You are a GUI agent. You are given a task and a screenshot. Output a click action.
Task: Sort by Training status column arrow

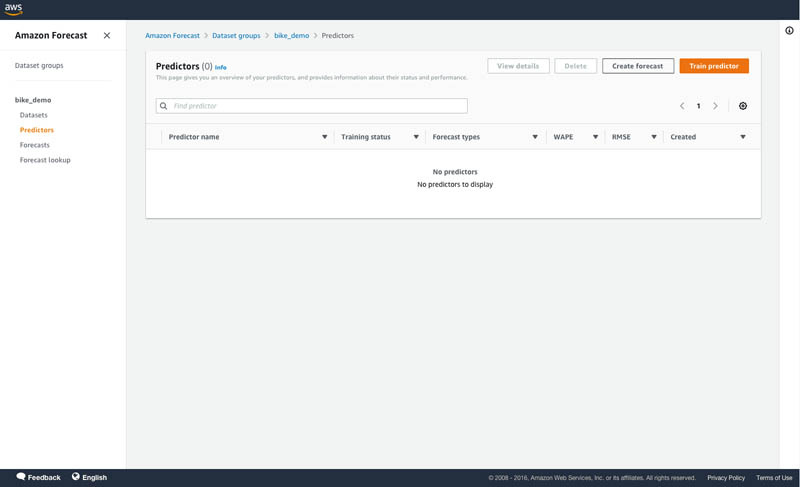tap(416, 137)
